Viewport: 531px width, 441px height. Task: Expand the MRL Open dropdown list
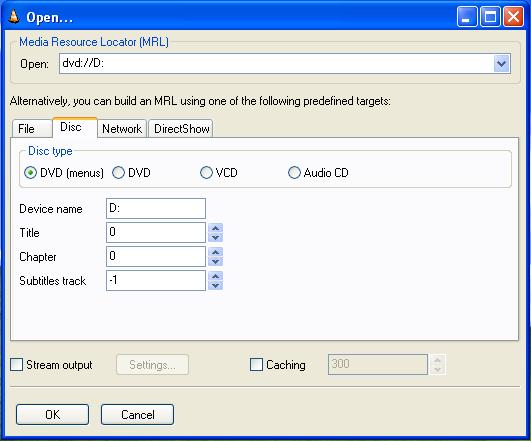[501, 64]
